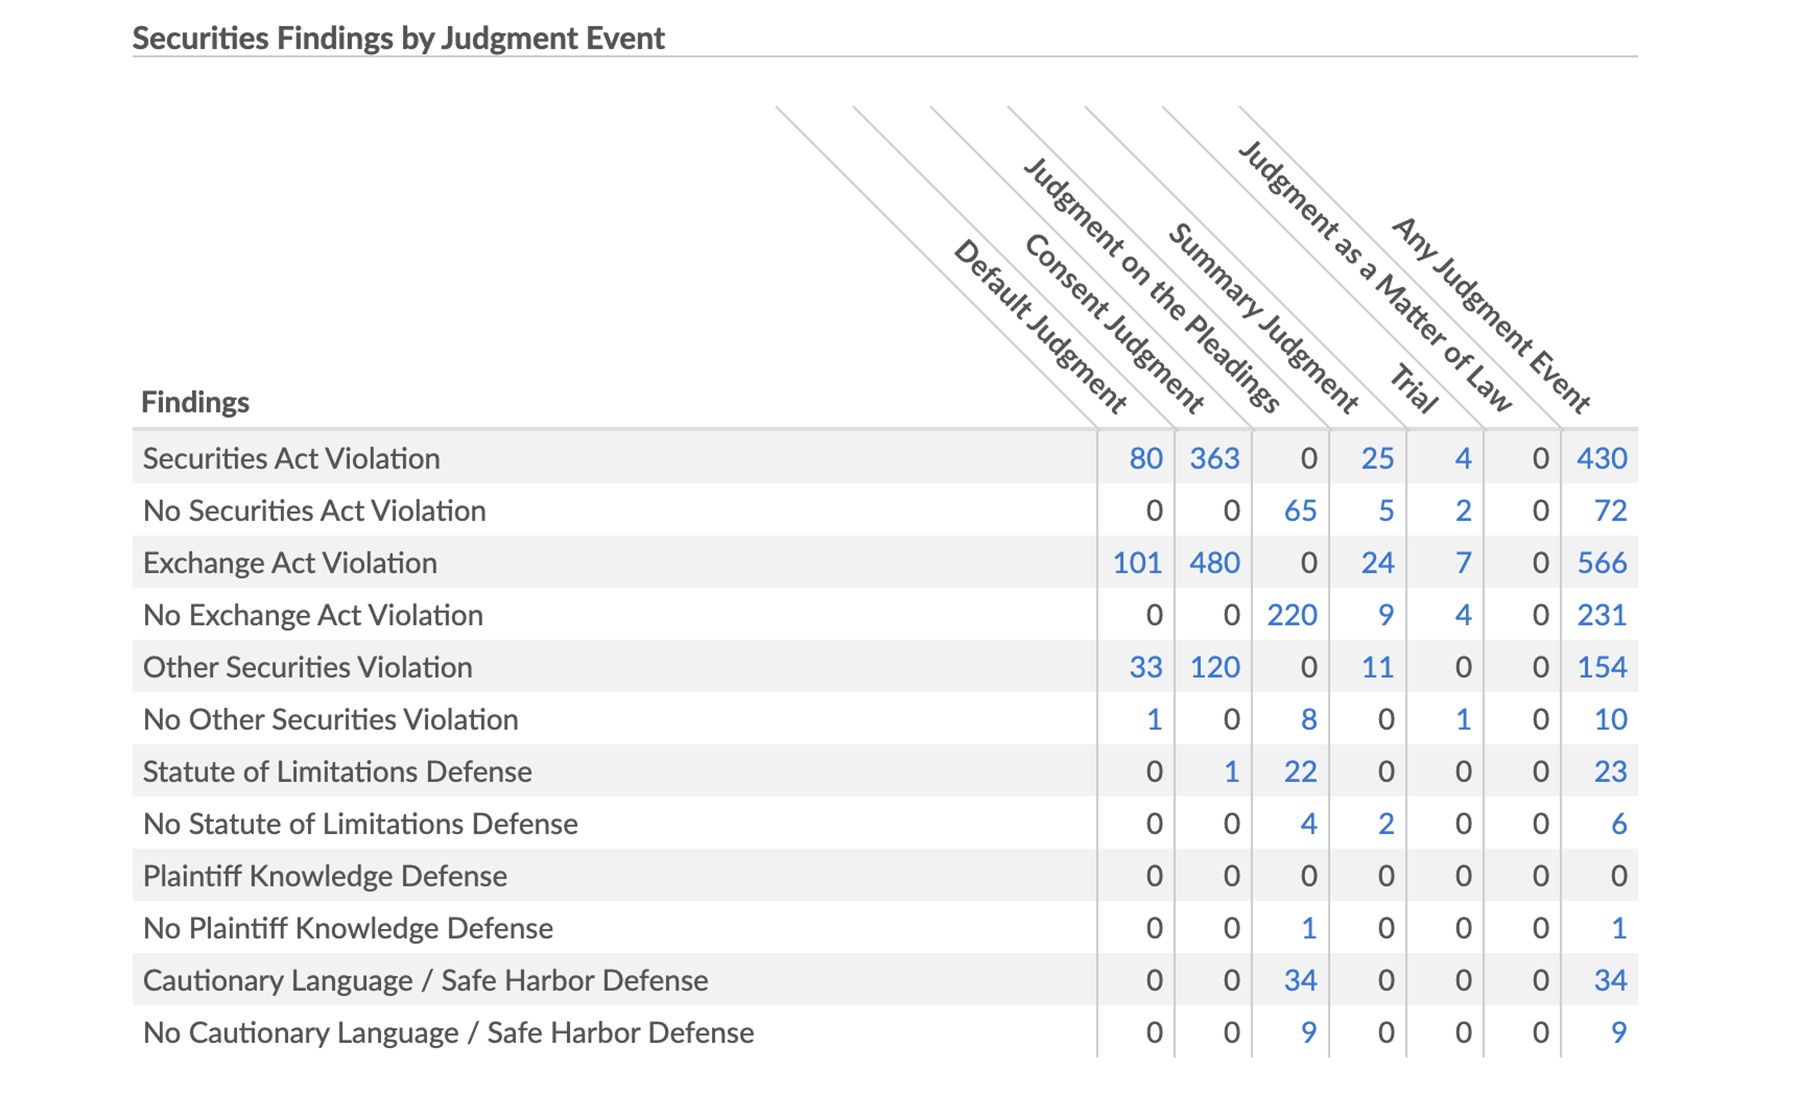This screenshot has width=1800, height=1094.
Task: Select the Any Judgment Event column header
Action: pos(1491,315)
